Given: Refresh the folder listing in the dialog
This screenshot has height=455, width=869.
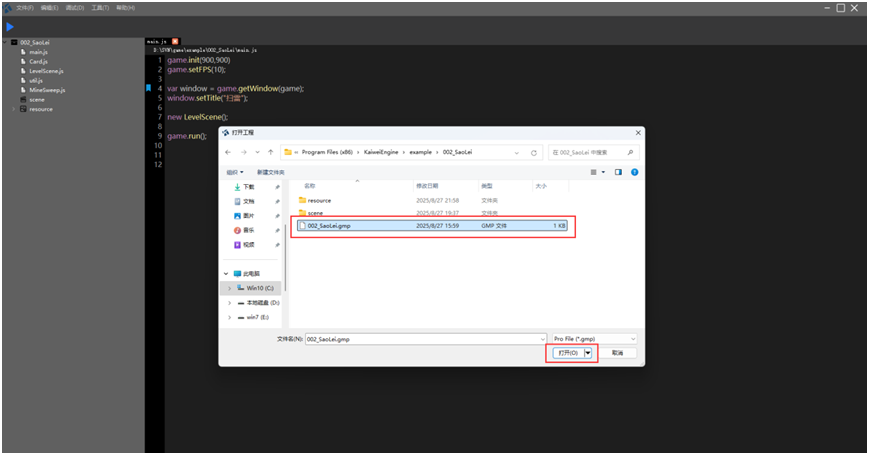Looking at the screenshot, I should click(534, 152).
